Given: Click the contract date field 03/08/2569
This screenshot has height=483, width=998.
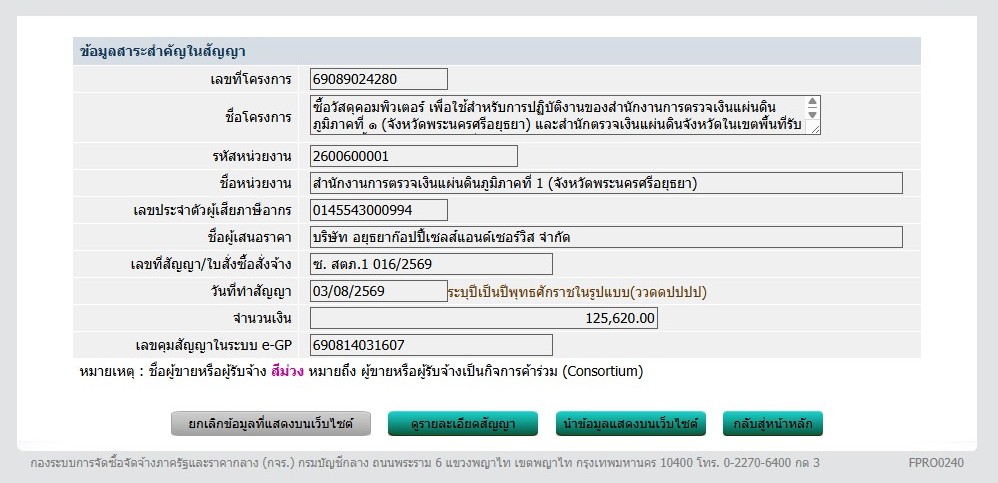Looking at the screenshot, I should (x=379, y=291).
